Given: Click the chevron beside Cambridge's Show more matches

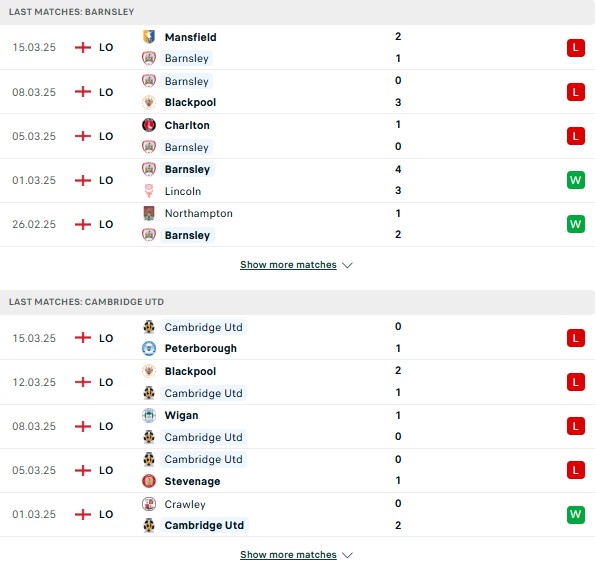Looking at the screenshot, I should click(x=347, y=555).
